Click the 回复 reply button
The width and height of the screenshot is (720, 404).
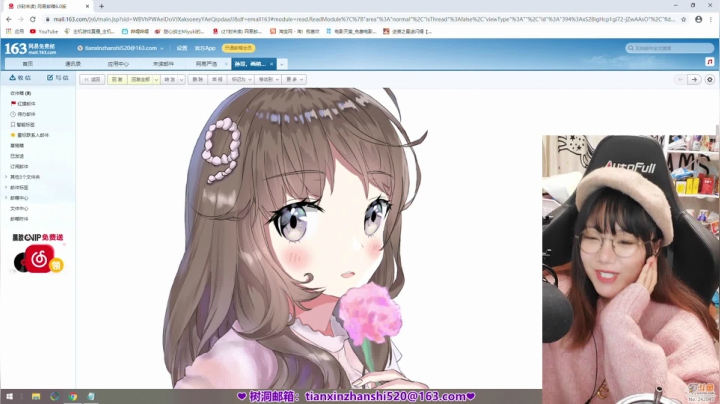pyautogui.click(x=117, y=79)
